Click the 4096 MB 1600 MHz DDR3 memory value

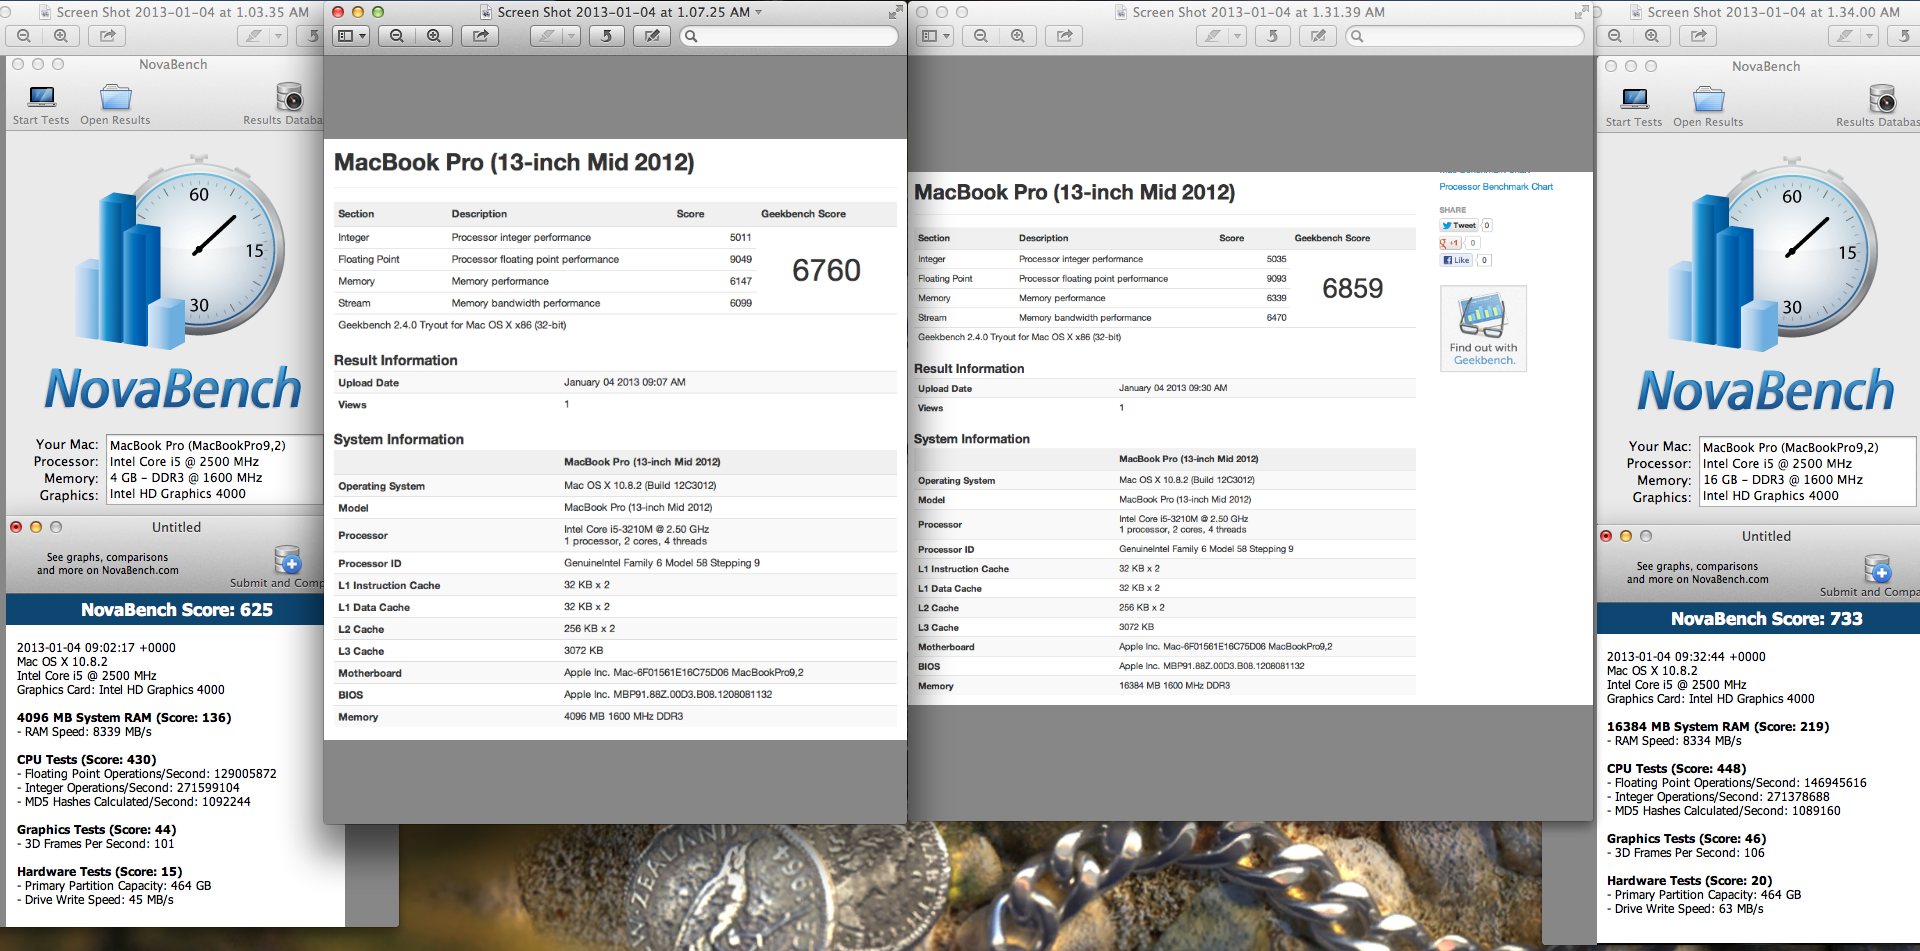[x=623, y=716]
